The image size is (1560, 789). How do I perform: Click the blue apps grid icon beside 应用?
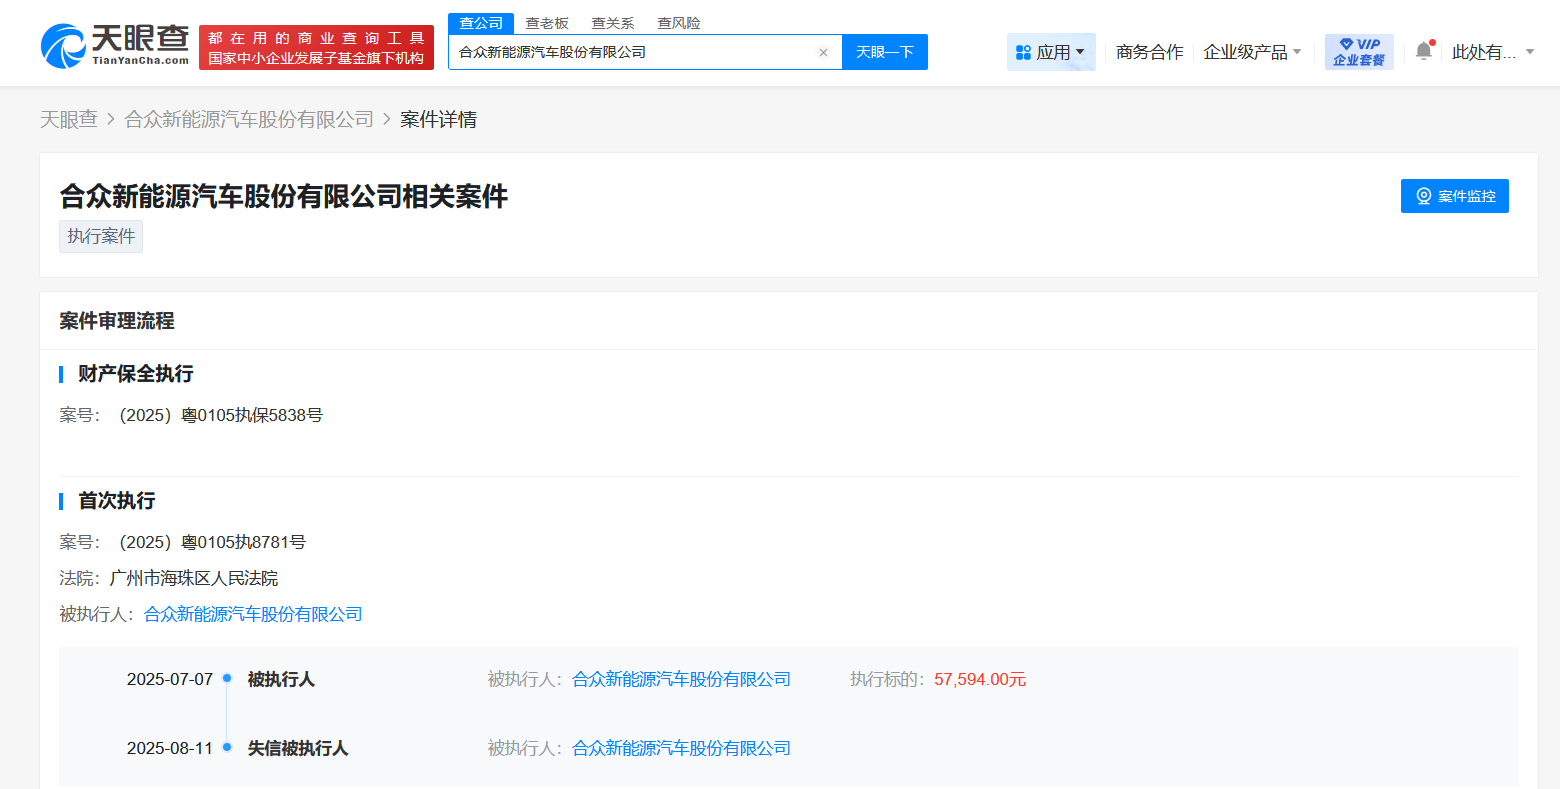[x=1024, y=51]
